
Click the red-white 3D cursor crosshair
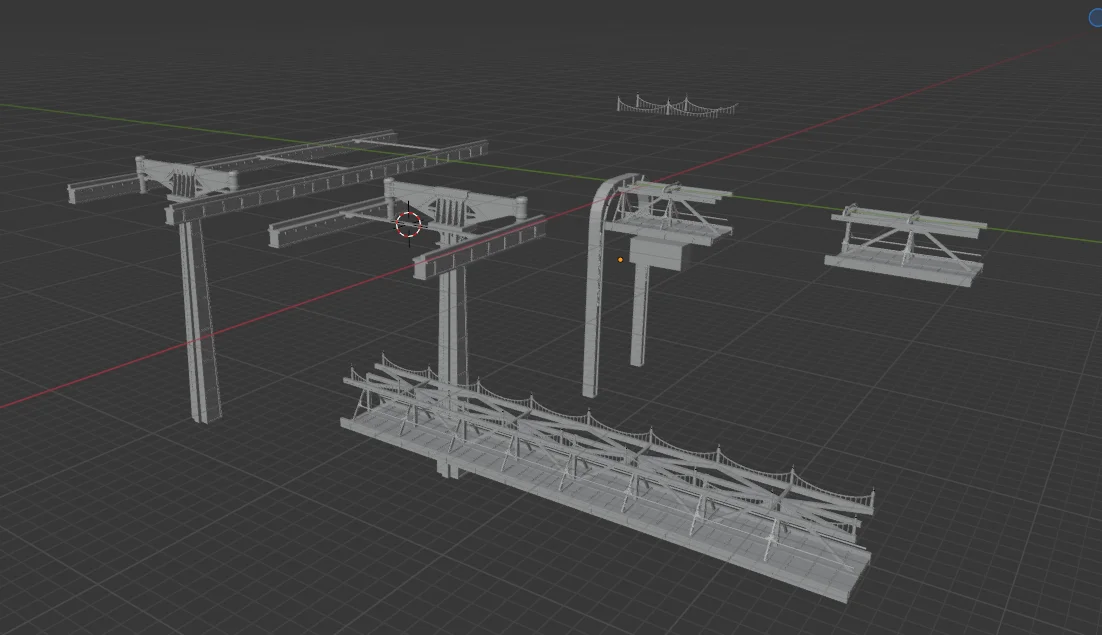(408, 225)
